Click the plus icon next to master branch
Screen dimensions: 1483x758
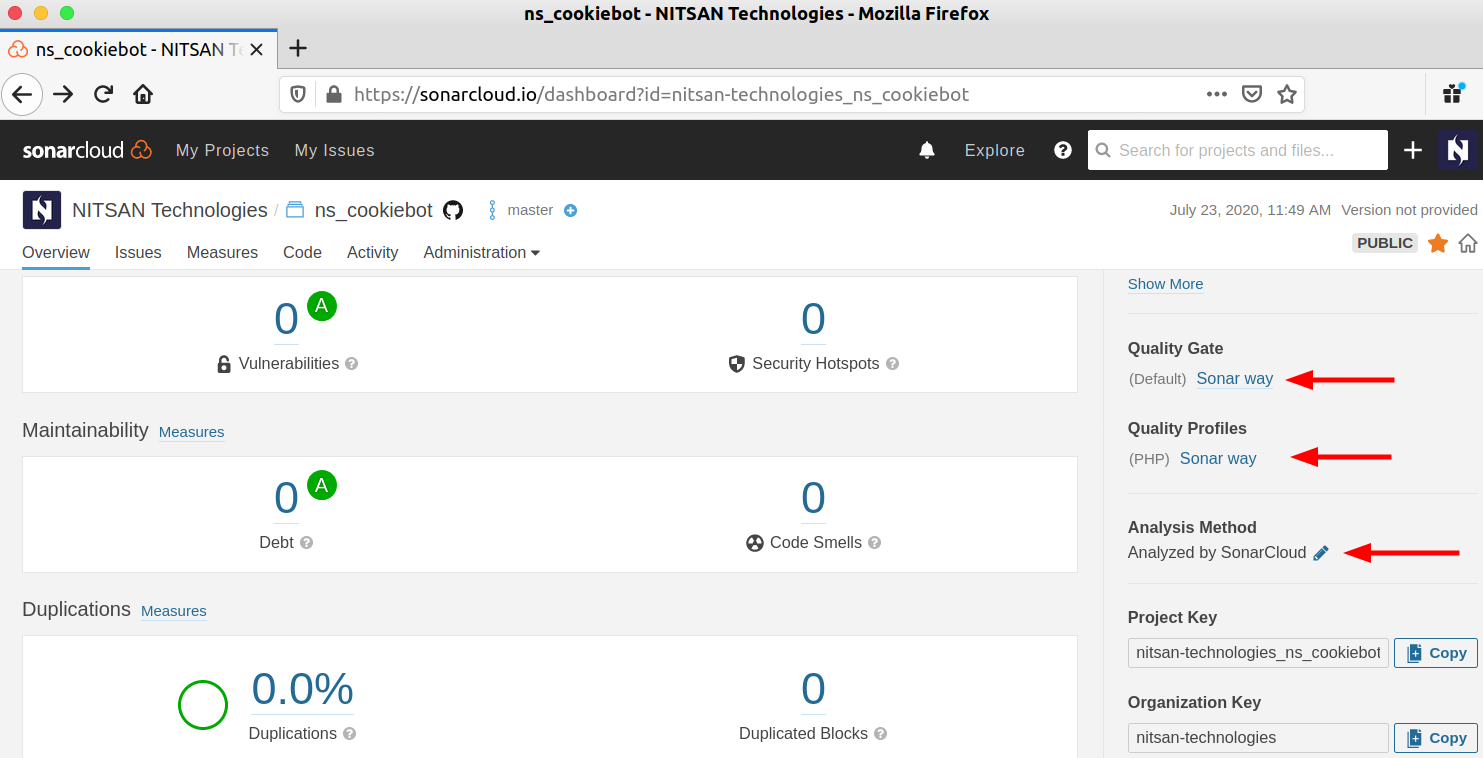pyautogui.click(x=570, y=210)
